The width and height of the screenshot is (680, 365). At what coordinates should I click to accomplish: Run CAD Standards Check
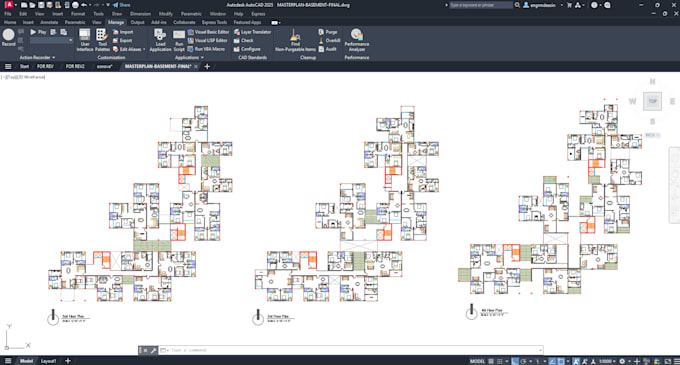tap(243, 40)
